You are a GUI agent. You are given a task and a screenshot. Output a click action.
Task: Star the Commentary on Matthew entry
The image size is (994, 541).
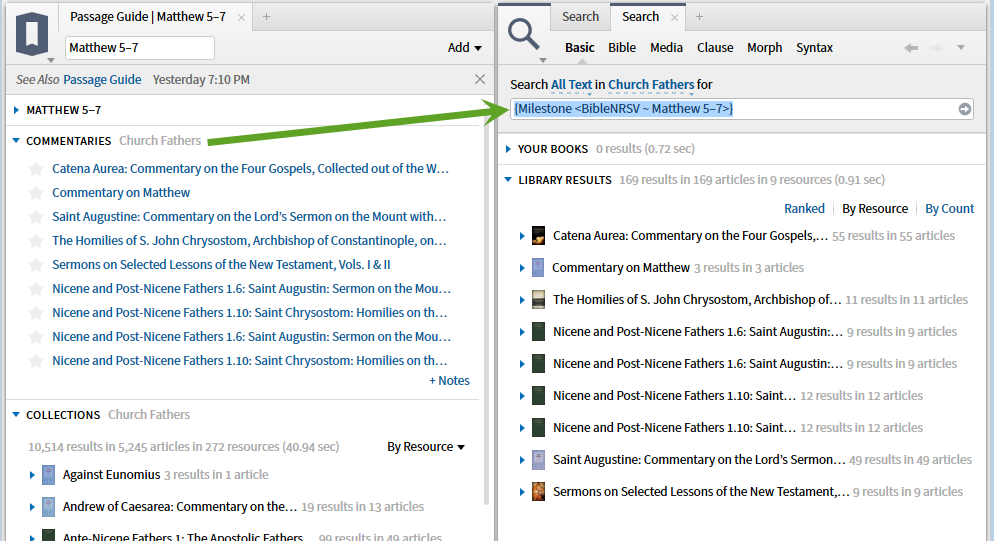tap(36, 193)
